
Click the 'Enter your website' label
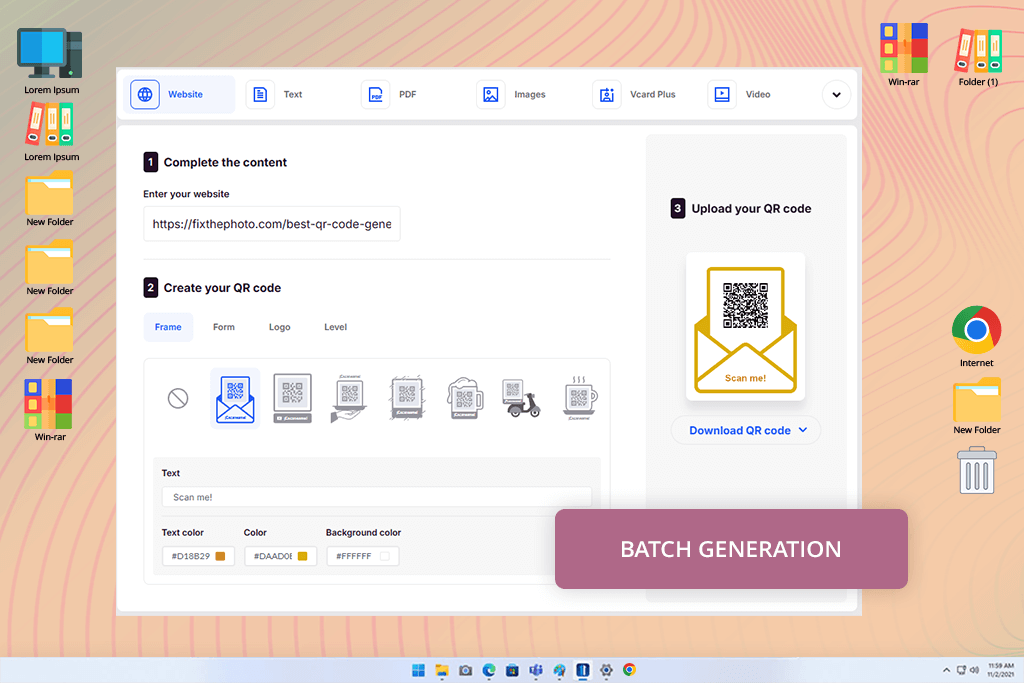(x=186, y=194)
